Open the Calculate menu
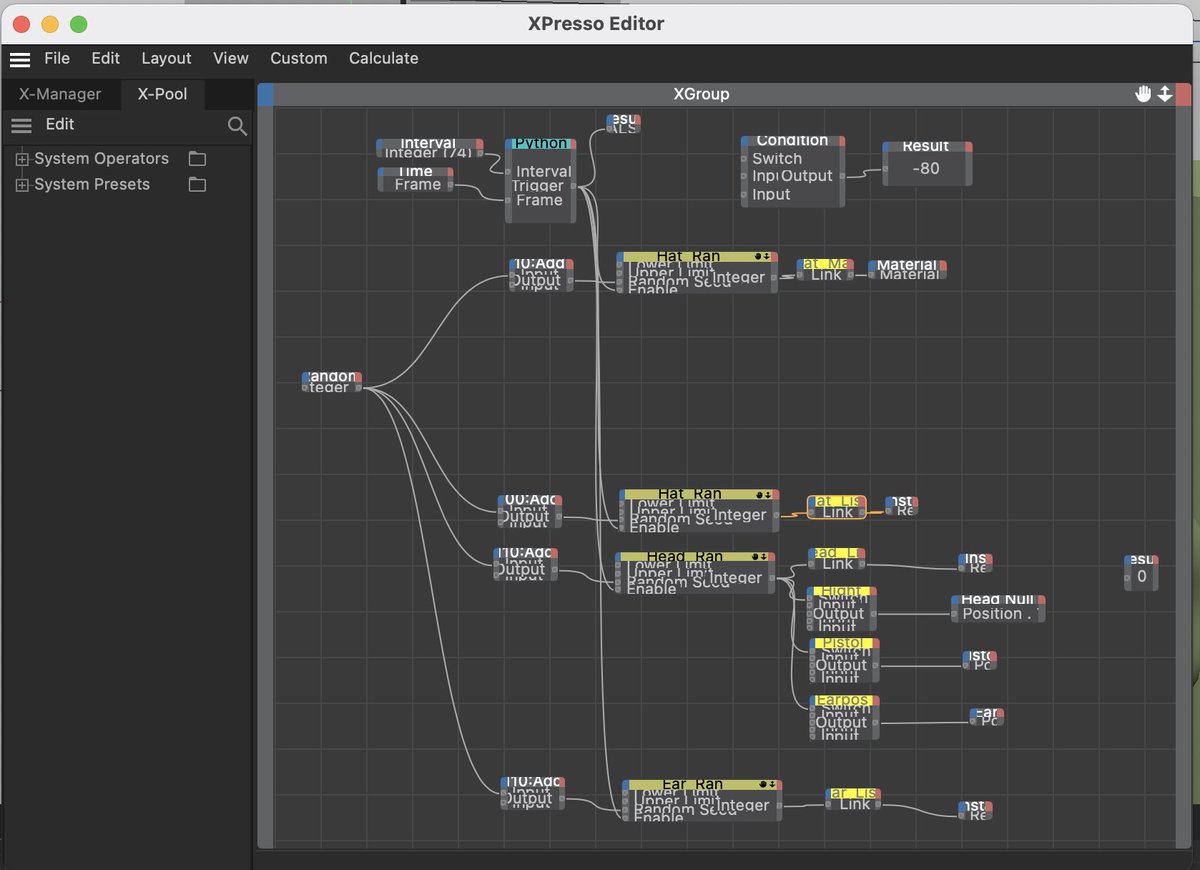This screenshot has width=1200, height=870. pyautogui.click(x=384, y=59)
